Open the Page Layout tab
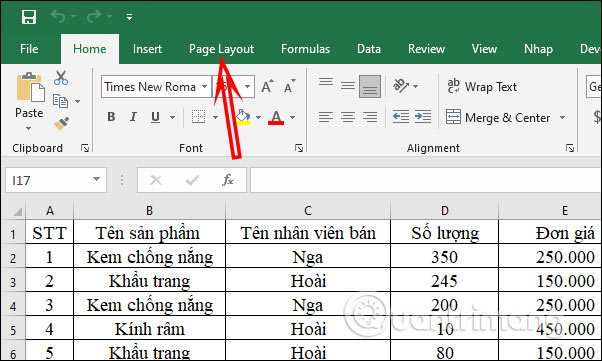The height and width of the screenshot is (361, 602). tap(221, 49)
